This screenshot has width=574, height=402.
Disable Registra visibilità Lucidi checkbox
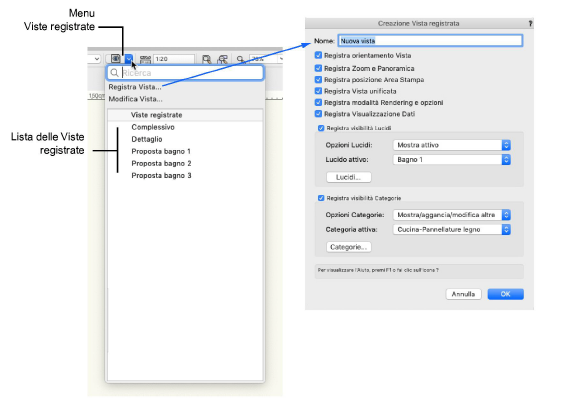coord(321,128)
